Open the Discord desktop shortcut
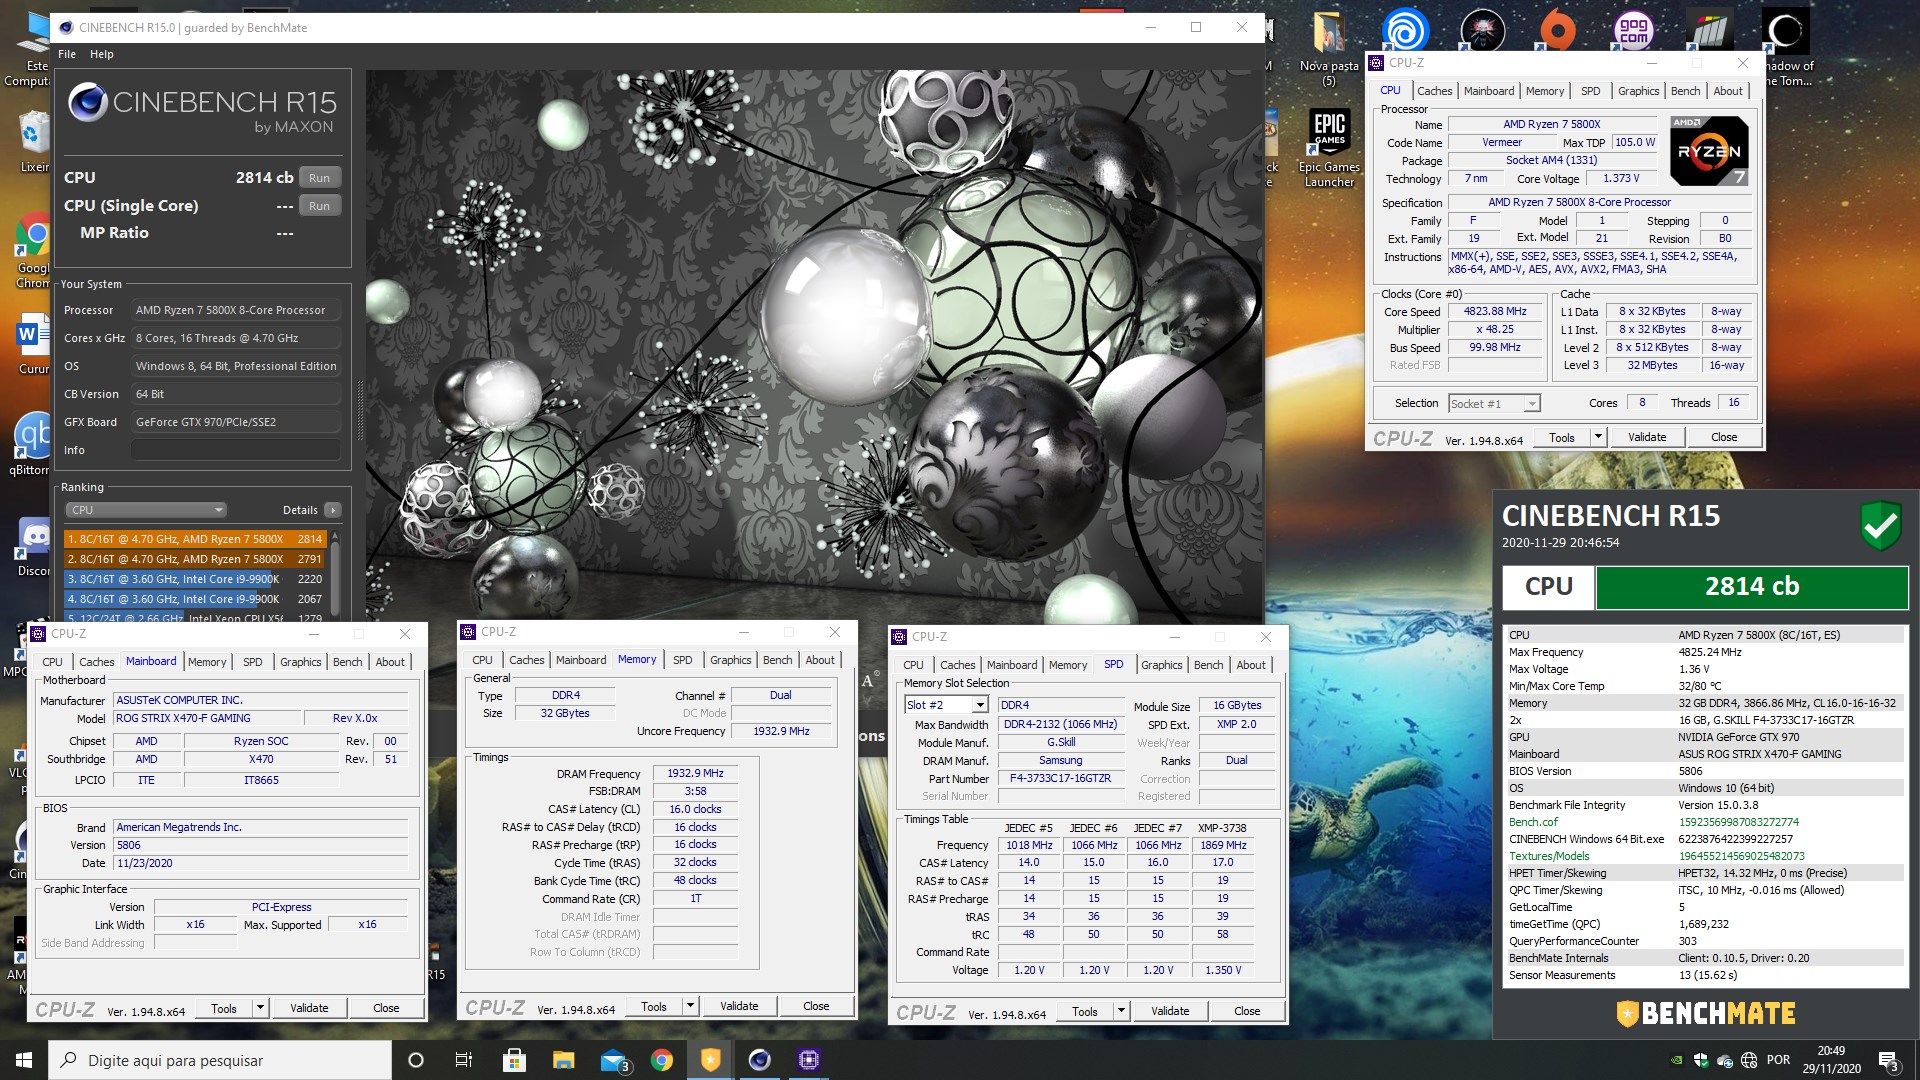 coord(34,548)
